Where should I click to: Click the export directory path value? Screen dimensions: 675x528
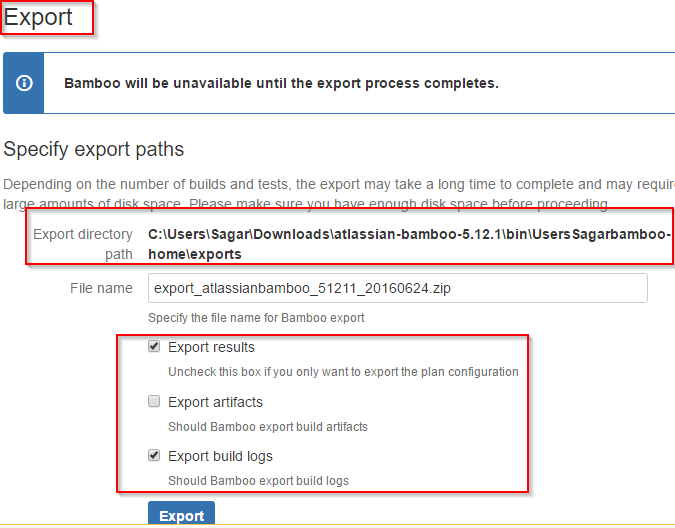click(409, 244)
